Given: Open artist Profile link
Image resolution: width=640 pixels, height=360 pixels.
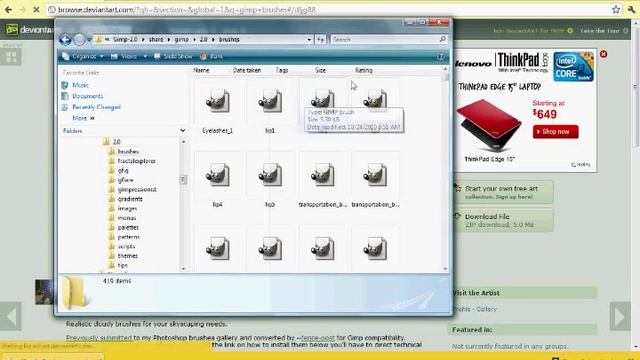Looking at the screenshot, I should pyautogui.click(x=462, y=309).
